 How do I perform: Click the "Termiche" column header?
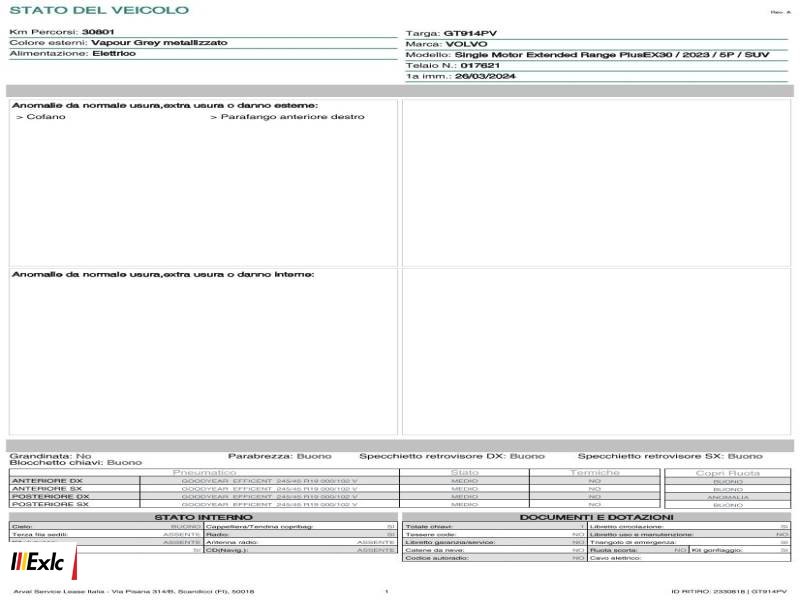595,472
